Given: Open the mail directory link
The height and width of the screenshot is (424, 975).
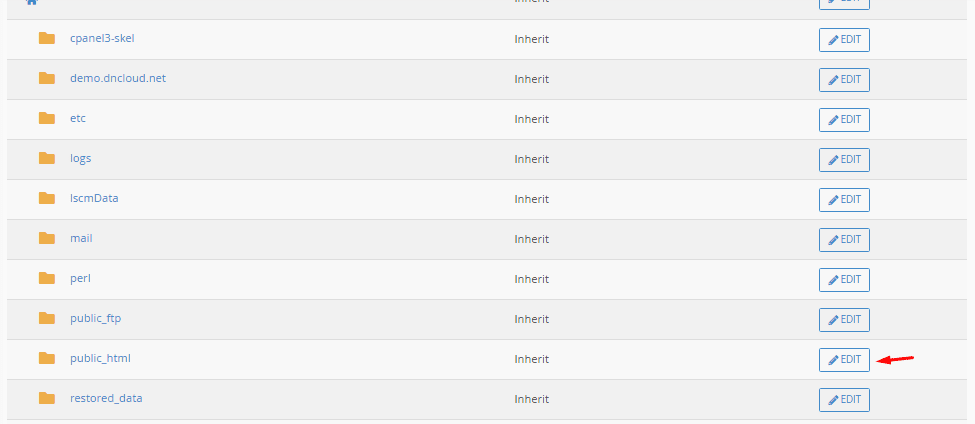Looking at the screenshot, I should (x=81, y=238).
